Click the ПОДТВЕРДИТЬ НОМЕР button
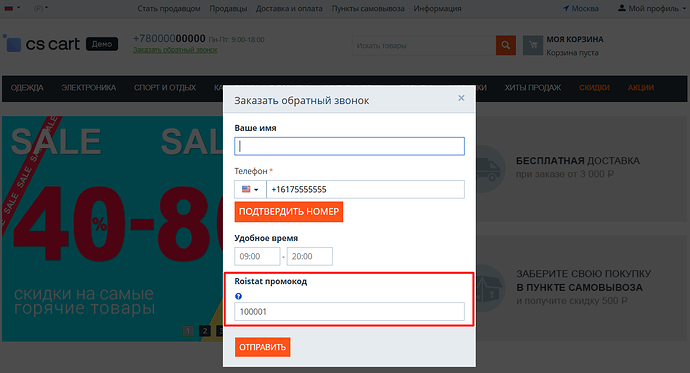Image resolution: width=690 pixels, height=373 pixels. click(x=289, y=212)
